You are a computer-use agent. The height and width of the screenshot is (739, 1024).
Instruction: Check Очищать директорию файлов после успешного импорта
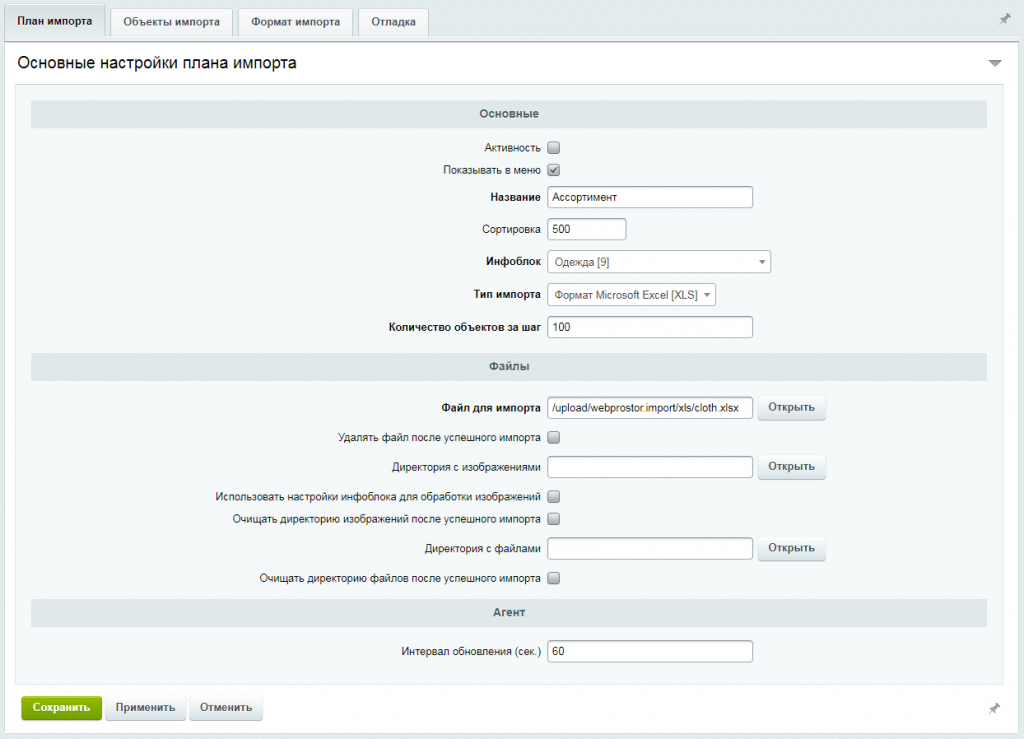(554, 578)
